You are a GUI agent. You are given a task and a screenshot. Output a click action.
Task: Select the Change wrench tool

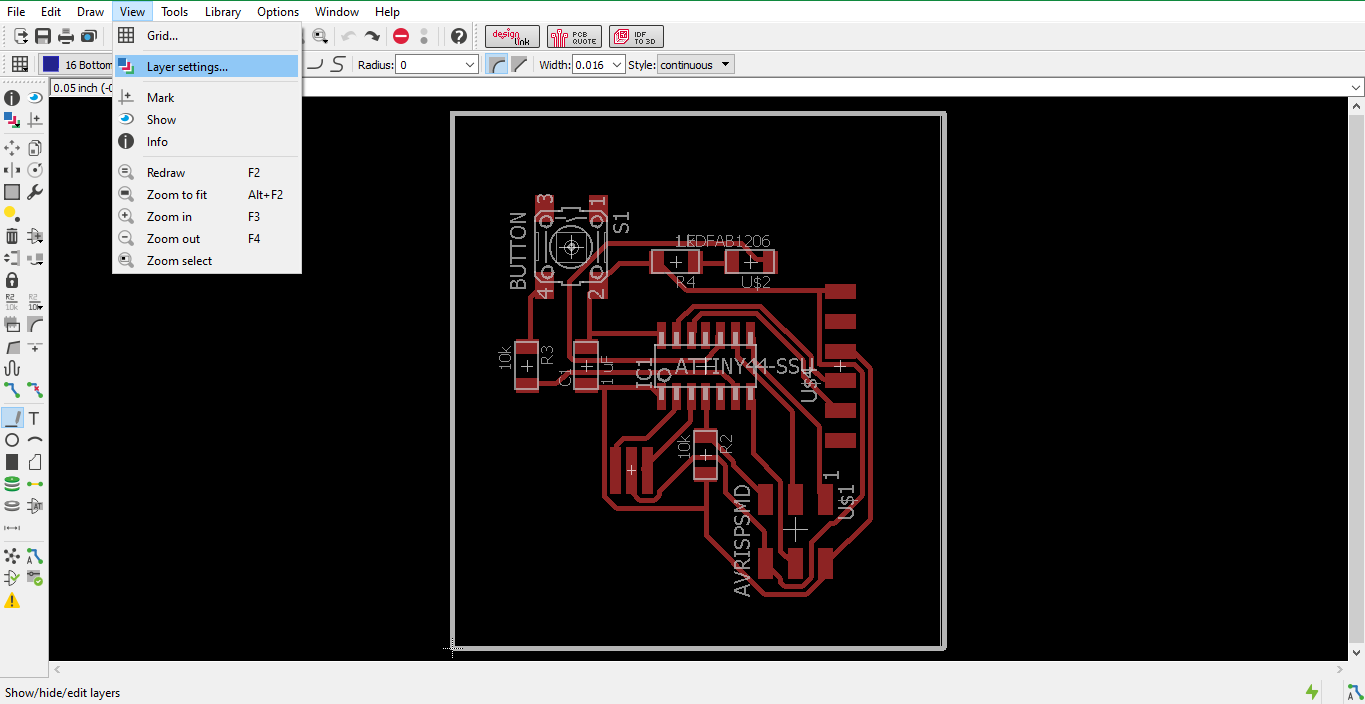click(35, 192)
